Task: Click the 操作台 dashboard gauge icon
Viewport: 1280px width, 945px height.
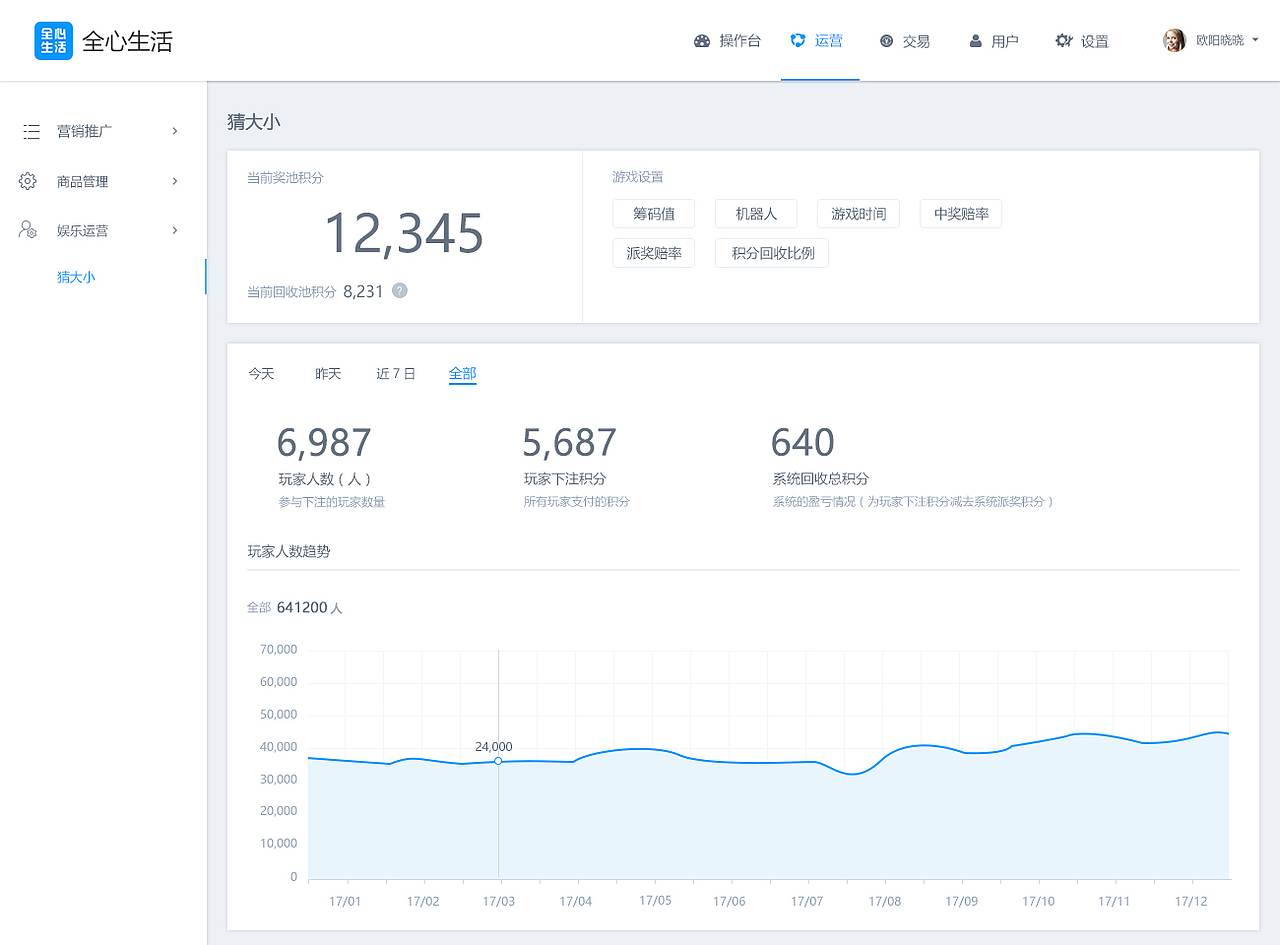Action: tap(702, 41)
